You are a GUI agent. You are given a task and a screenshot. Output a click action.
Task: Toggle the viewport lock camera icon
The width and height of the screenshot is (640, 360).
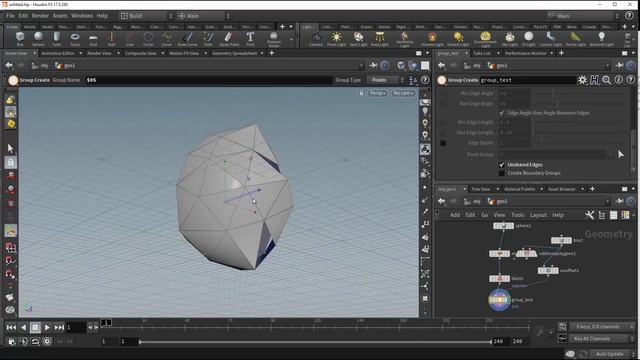pyautogui.click(x=361, y=93)
